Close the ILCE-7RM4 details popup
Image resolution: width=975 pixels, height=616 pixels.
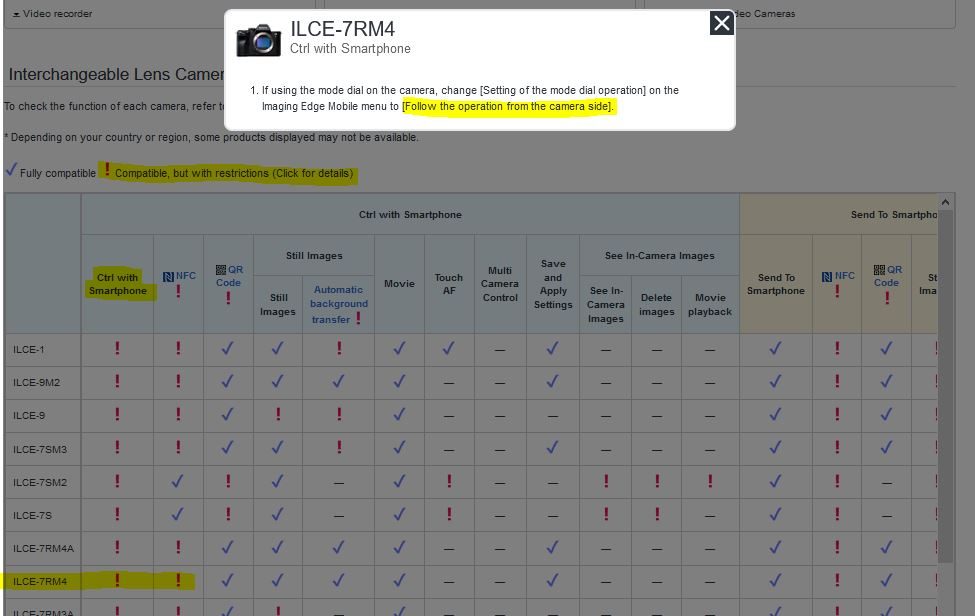click(x=721, y=24)
